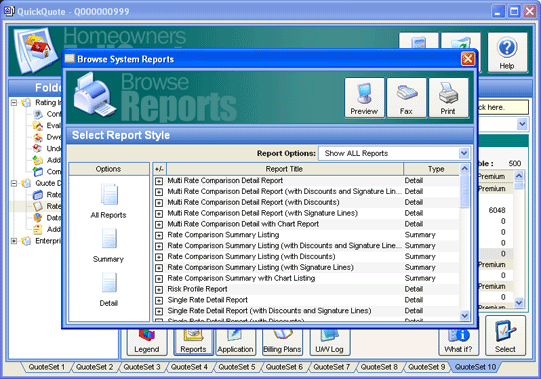
Task: Expand Risk Profile Report row
Action: [159, 290]
